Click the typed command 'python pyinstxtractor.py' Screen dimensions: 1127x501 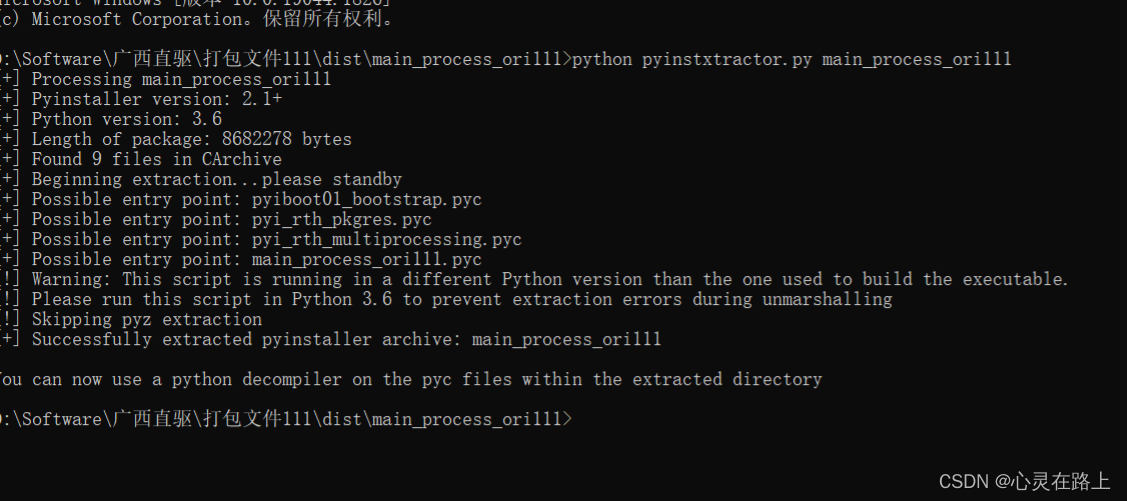[x=692, y=59]
